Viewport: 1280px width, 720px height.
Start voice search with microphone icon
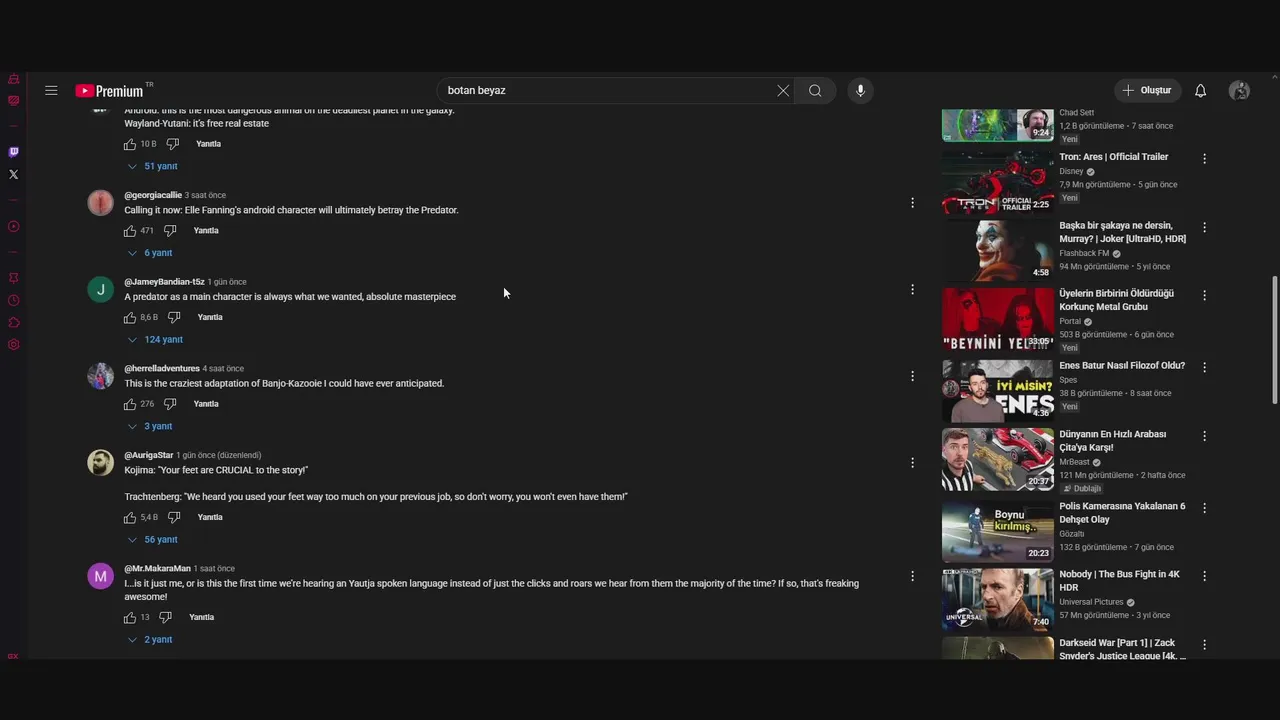[x=860, y=91]
